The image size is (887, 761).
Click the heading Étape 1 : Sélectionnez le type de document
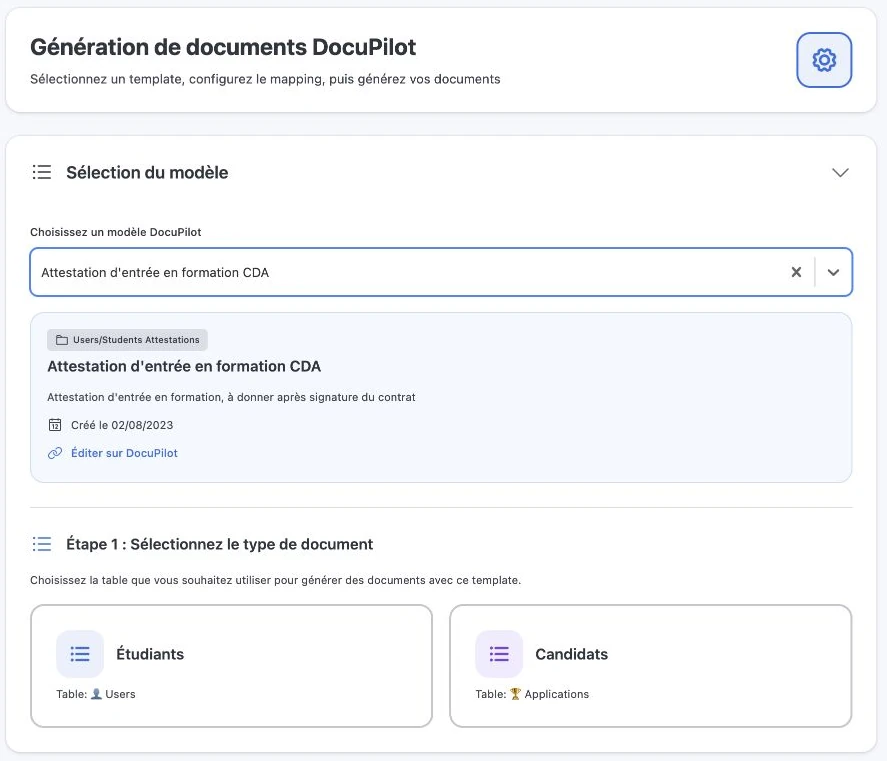[219, 544]
